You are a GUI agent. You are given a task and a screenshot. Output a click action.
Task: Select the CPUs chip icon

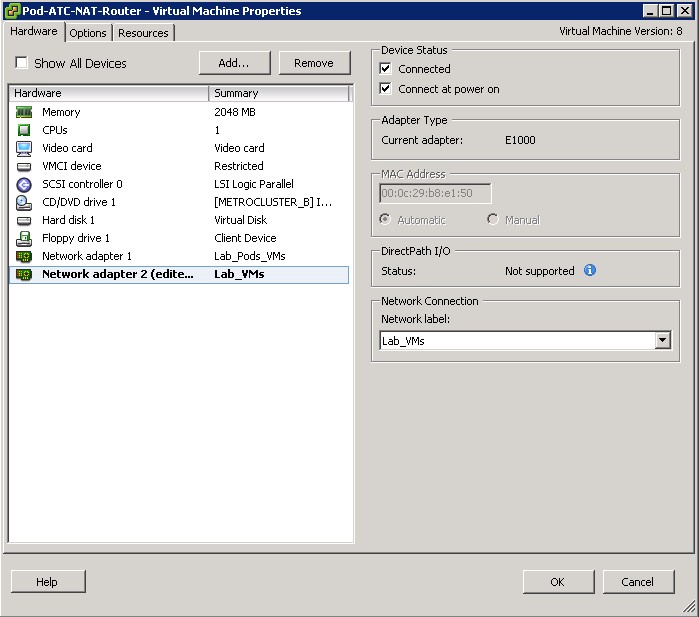click(24, 130)
